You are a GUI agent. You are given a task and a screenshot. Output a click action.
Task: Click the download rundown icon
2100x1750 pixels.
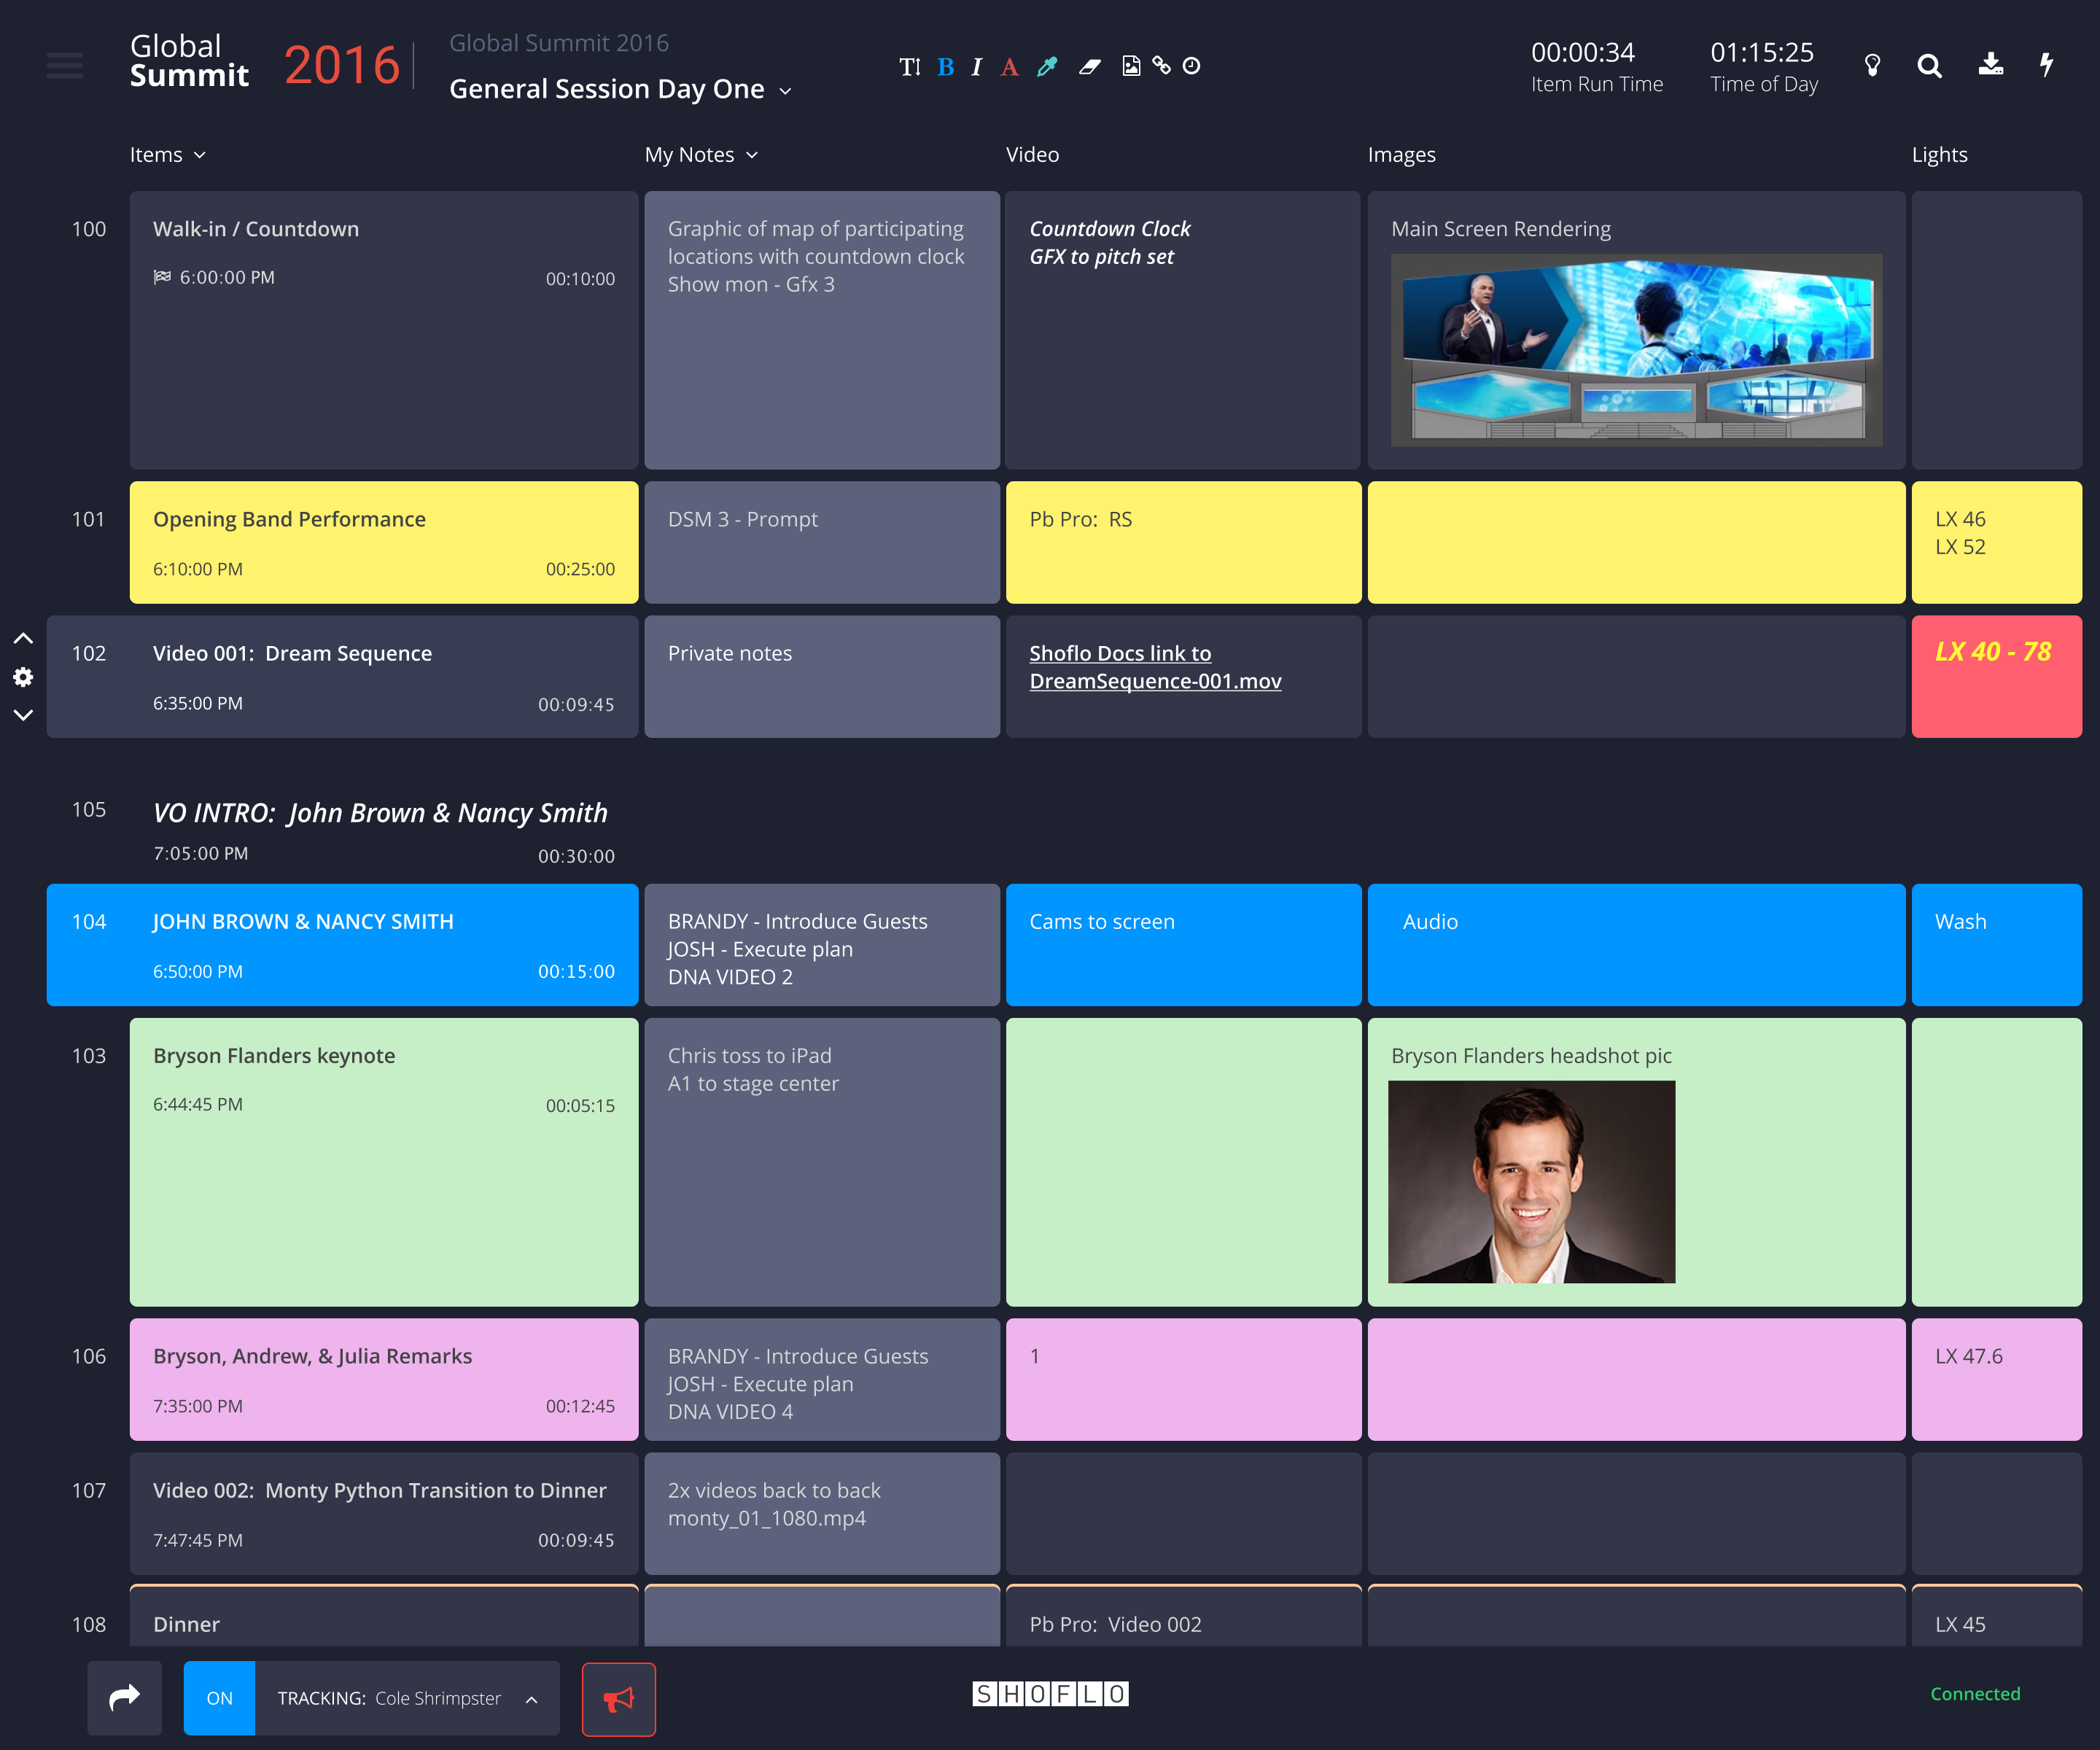tap(1991, 66)
